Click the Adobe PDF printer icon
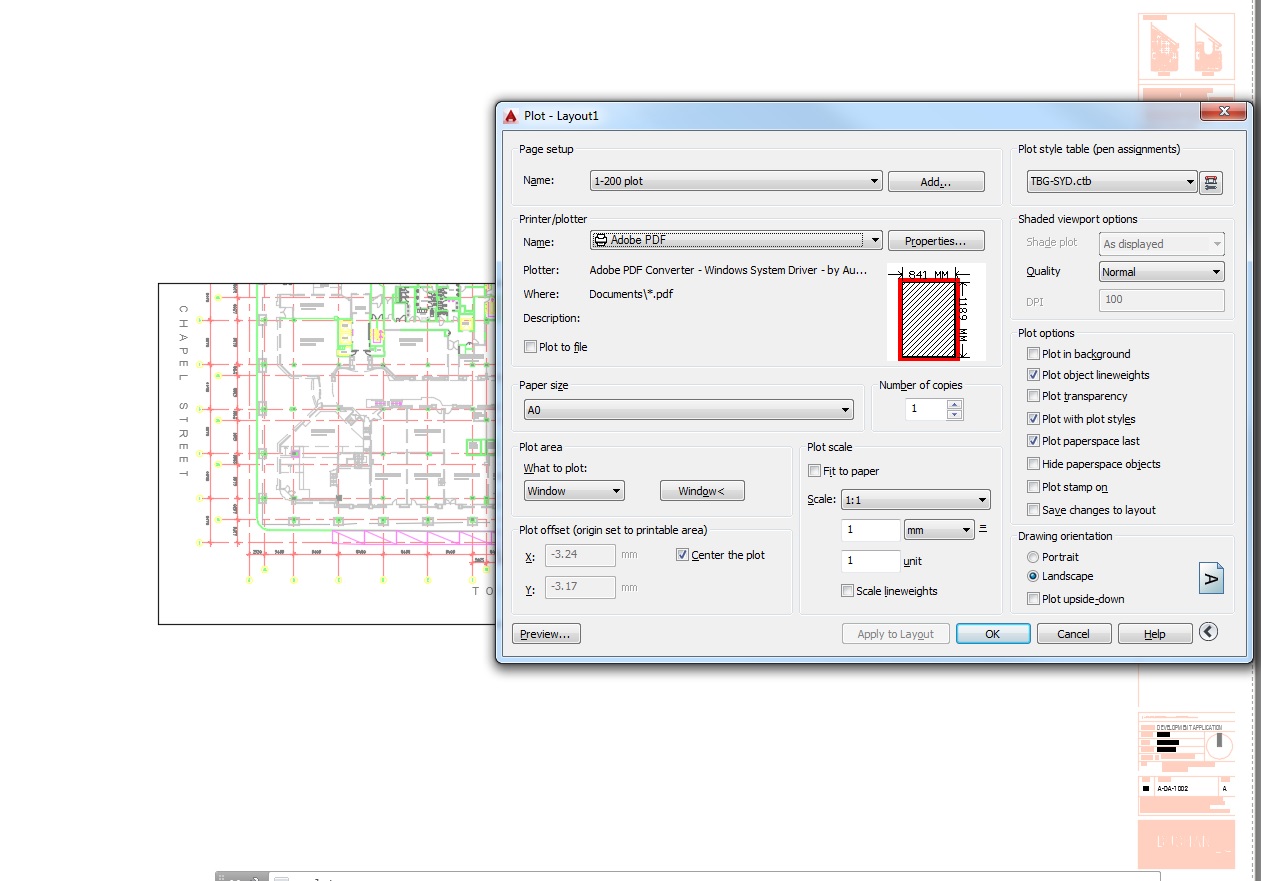This screenshot has height=881, width=1261. coord(600,240)
